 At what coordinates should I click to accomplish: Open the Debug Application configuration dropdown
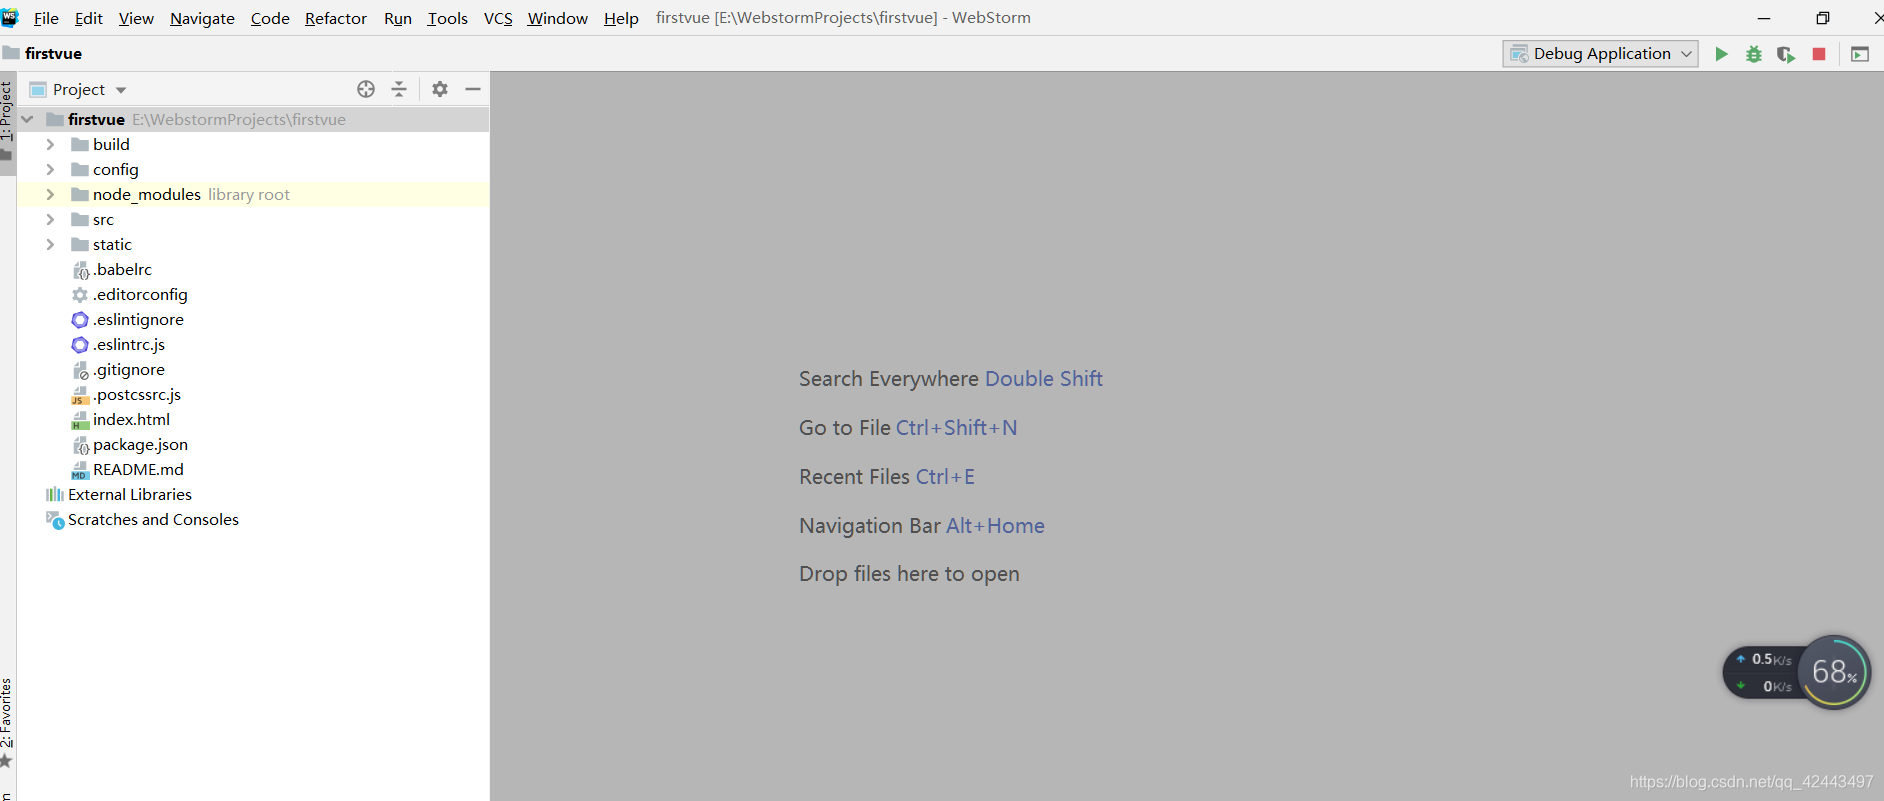[1600, 54]
